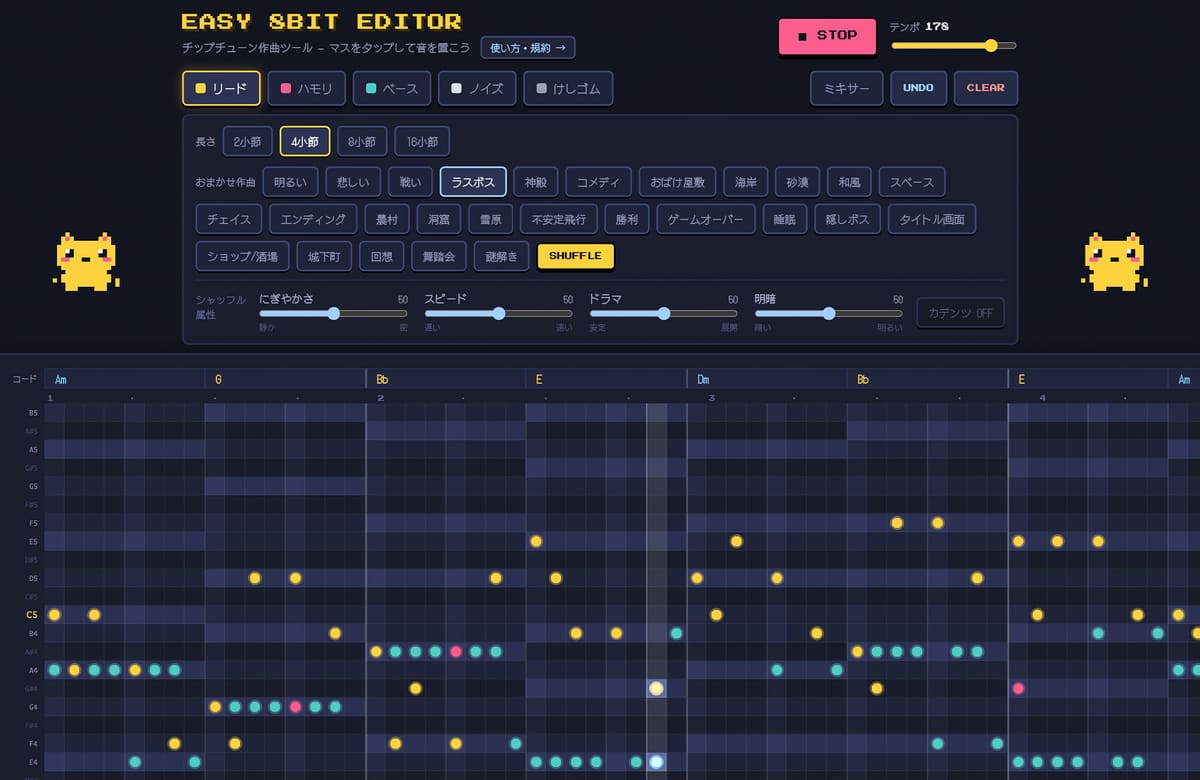Click the 謎解き preset
The height and width of the screenshot is (780, 1200).
click(501, 256)
